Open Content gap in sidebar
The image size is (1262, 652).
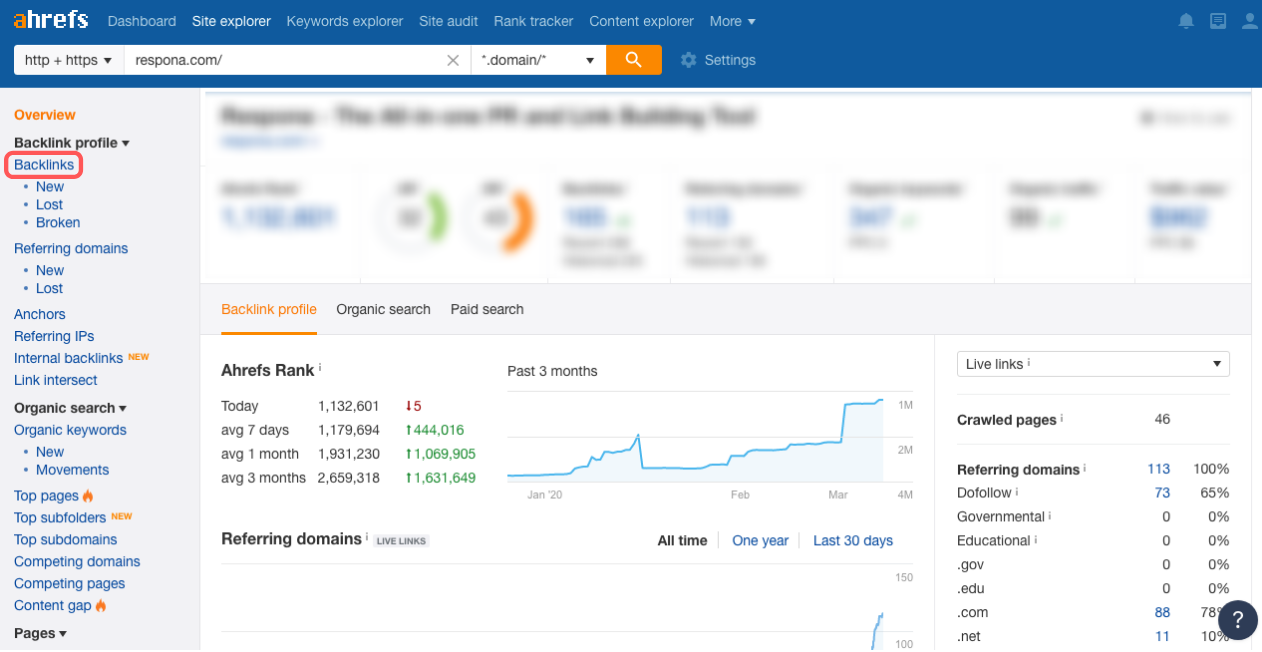click(x=53, y=606)
